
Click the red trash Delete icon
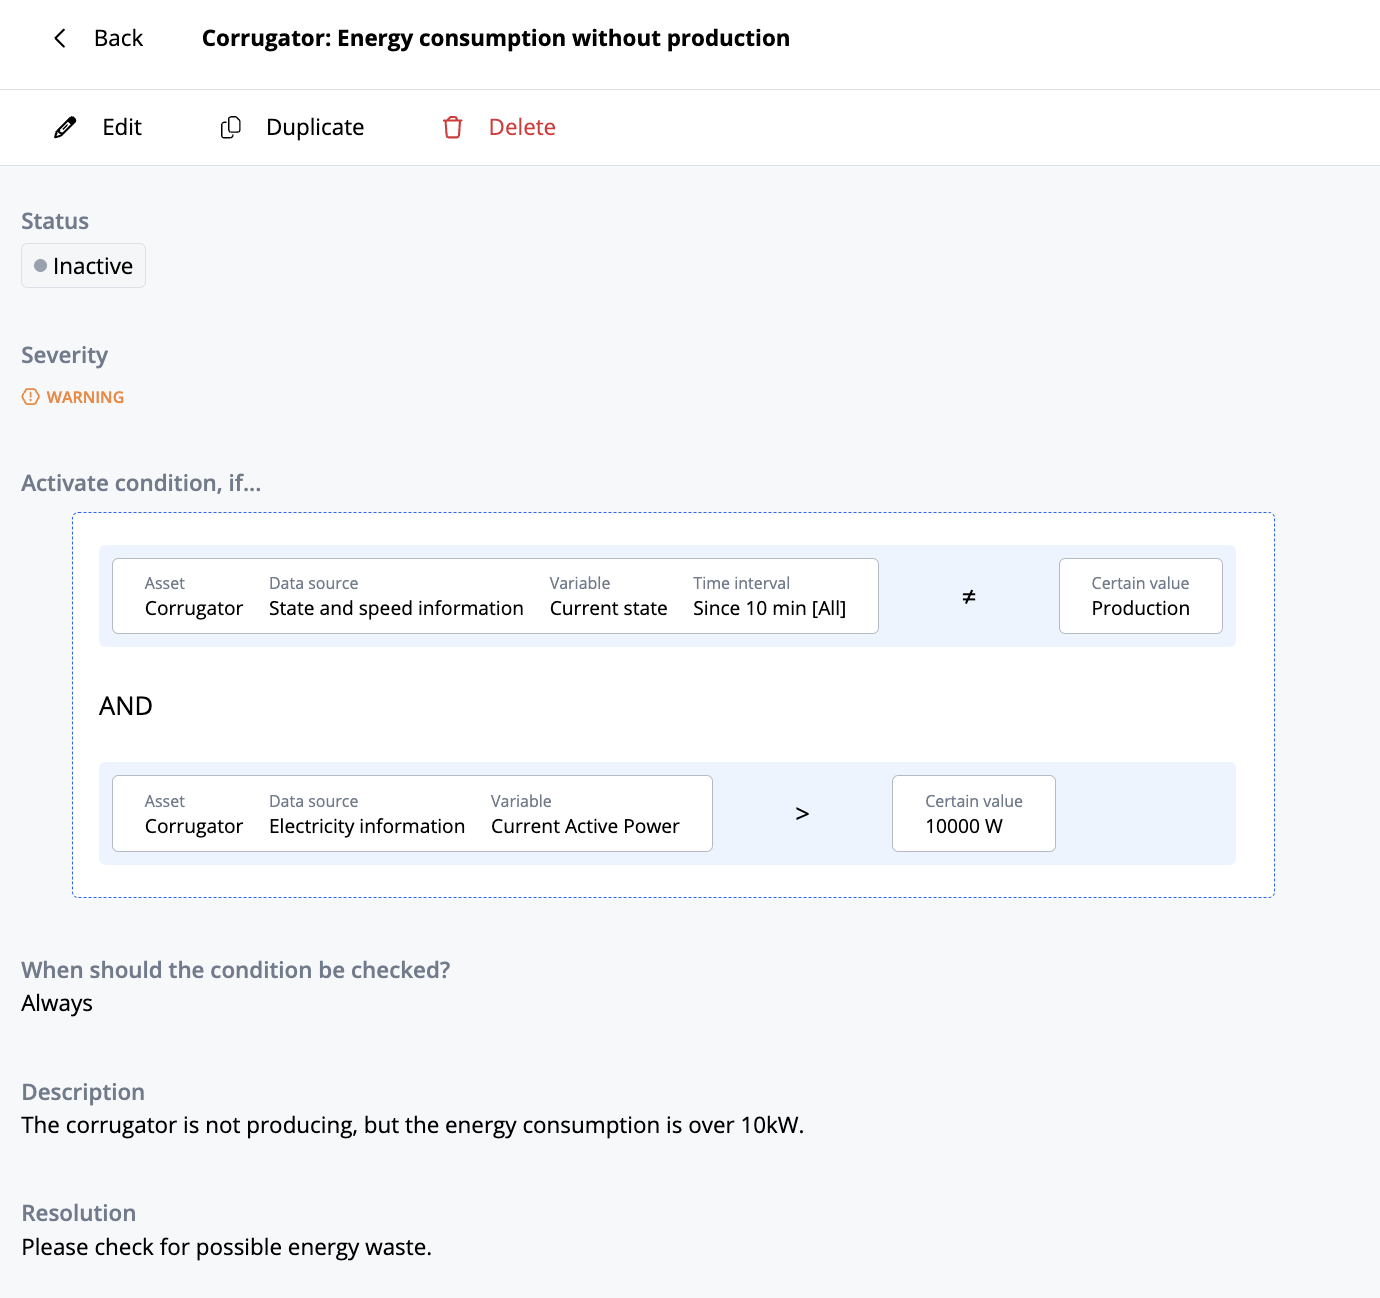[x=453, y=127]
